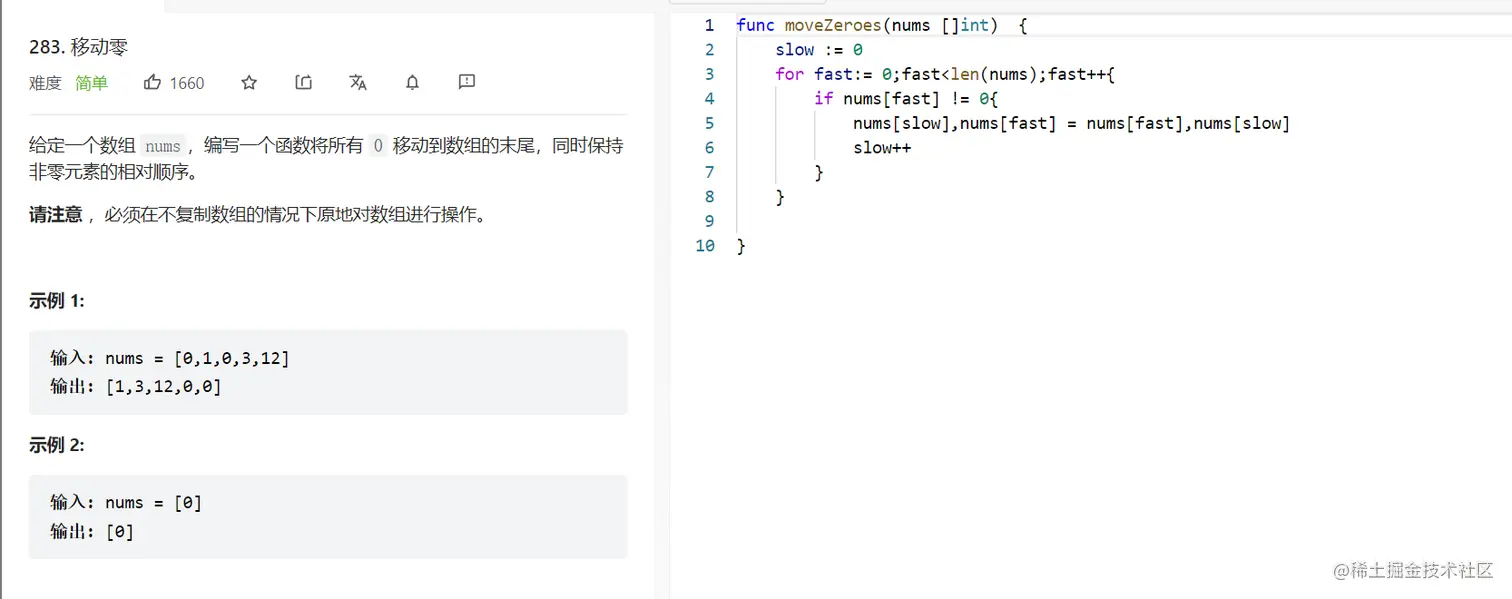Click the star favorite icon
Viewport: 1512px width, 599px height.
tap(249, 82)
